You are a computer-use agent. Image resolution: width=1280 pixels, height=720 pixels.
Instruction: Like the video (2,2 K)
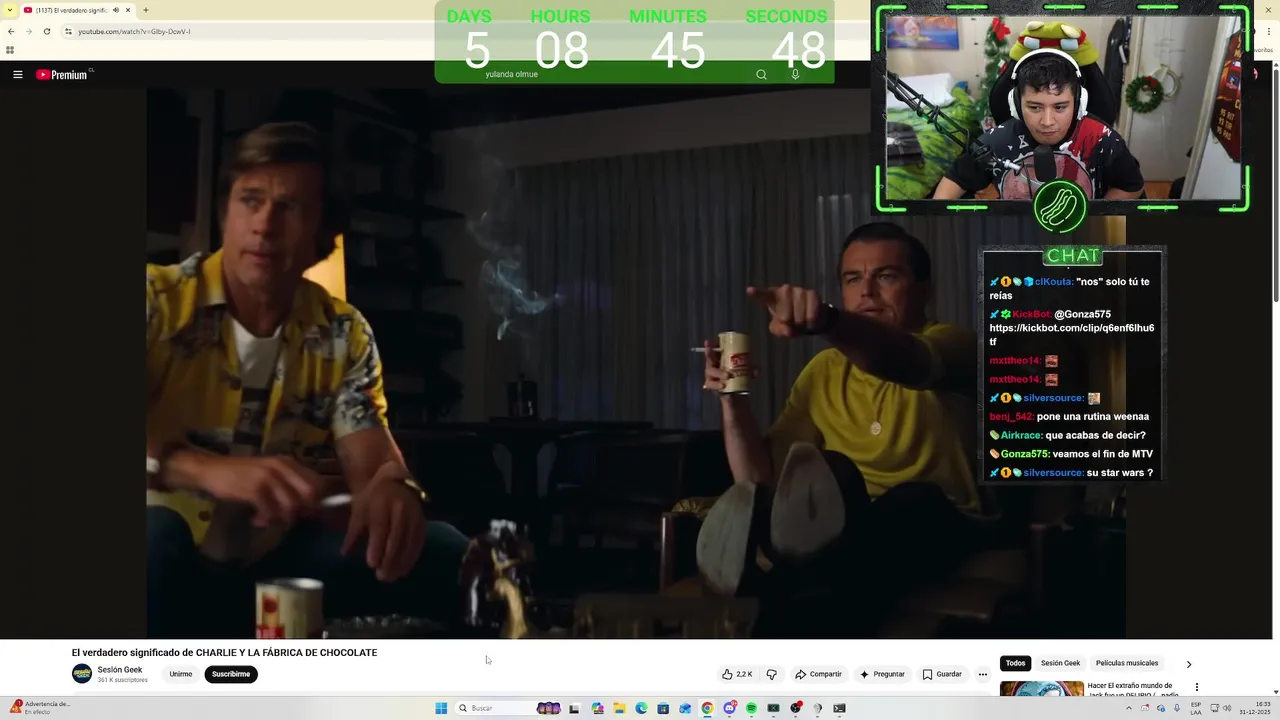click(x=737, y=674)
